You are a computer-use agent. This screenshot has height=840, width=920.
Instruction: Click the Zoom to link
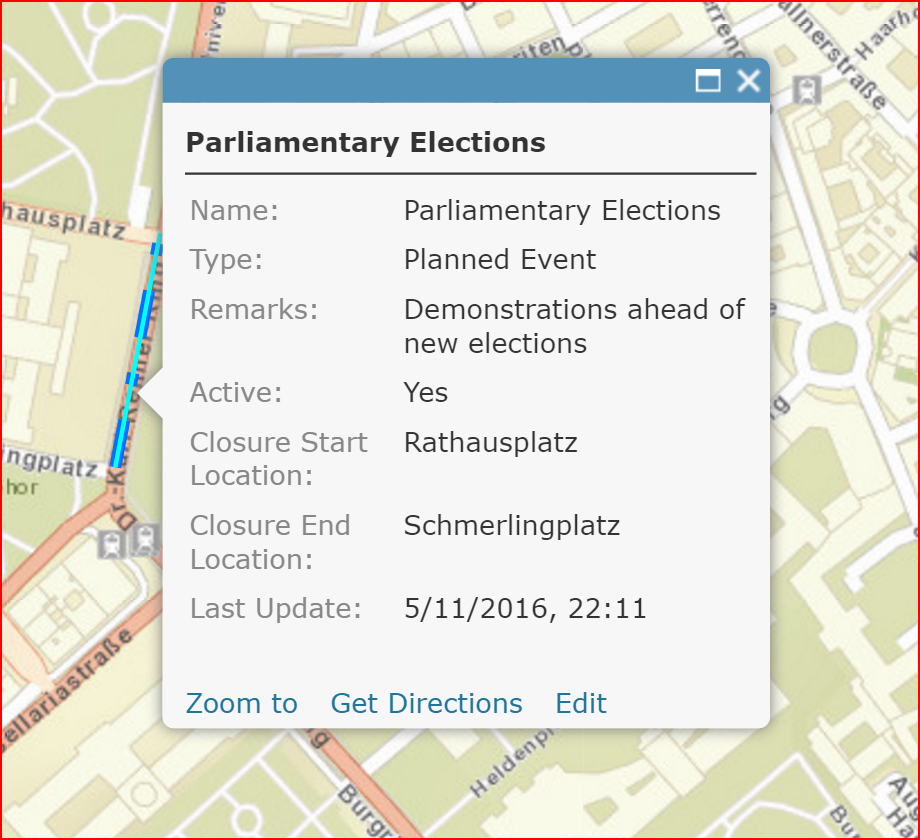click(x=242, y=703)
